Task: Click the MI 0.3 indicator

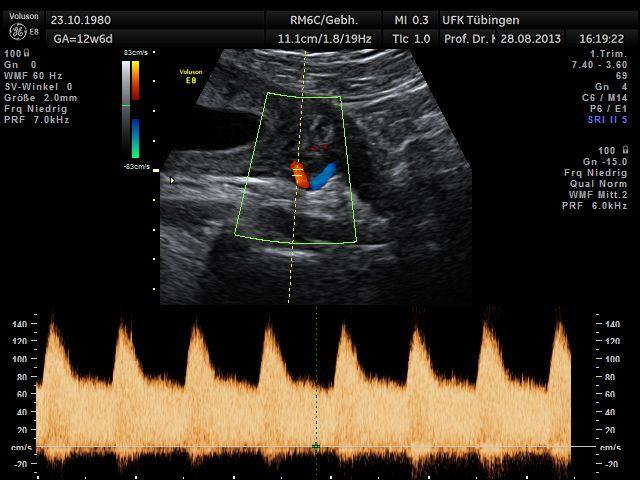Action: pyautogui.click(x=412, y=19)
